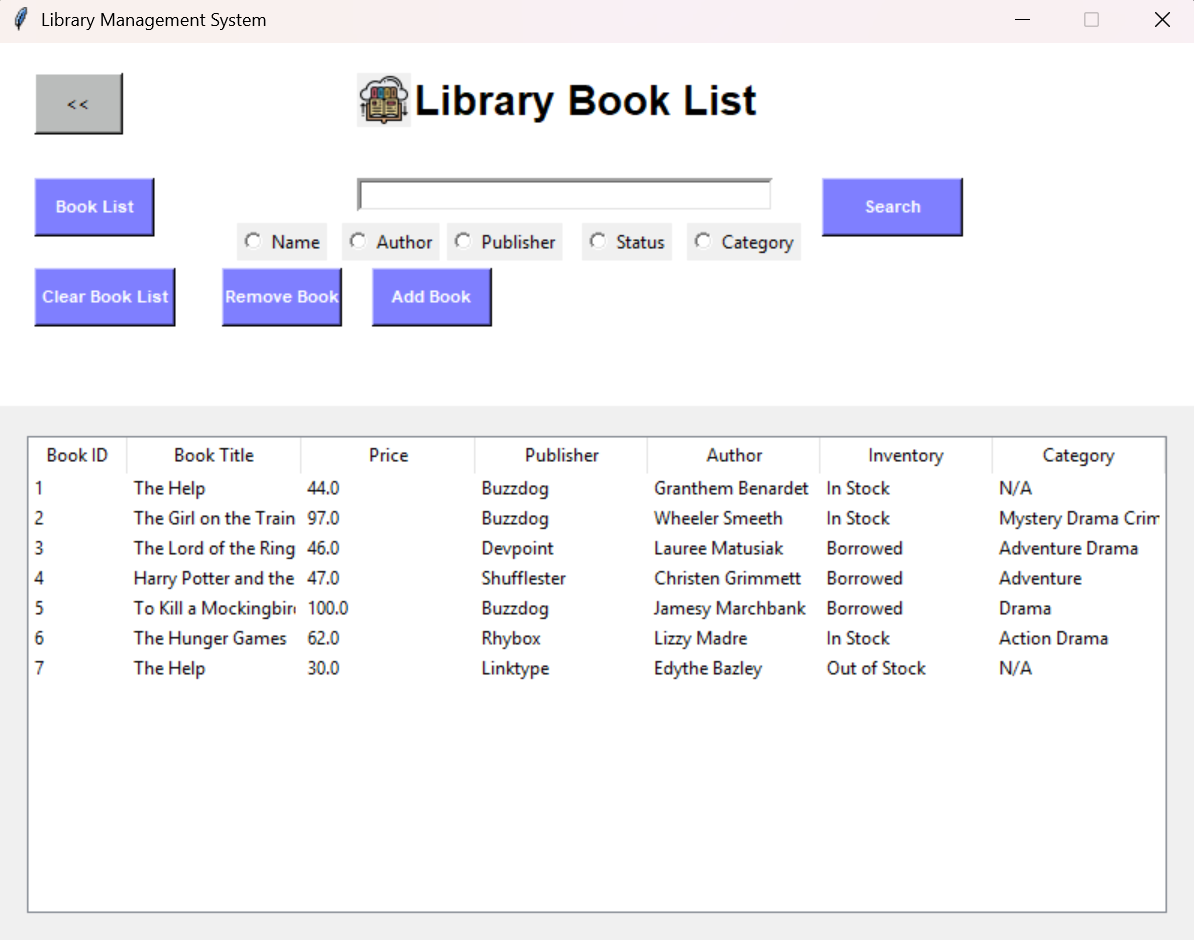1194x940 pixels.
Task: Enable the Category search filter
Action: (x=744, y=242)
